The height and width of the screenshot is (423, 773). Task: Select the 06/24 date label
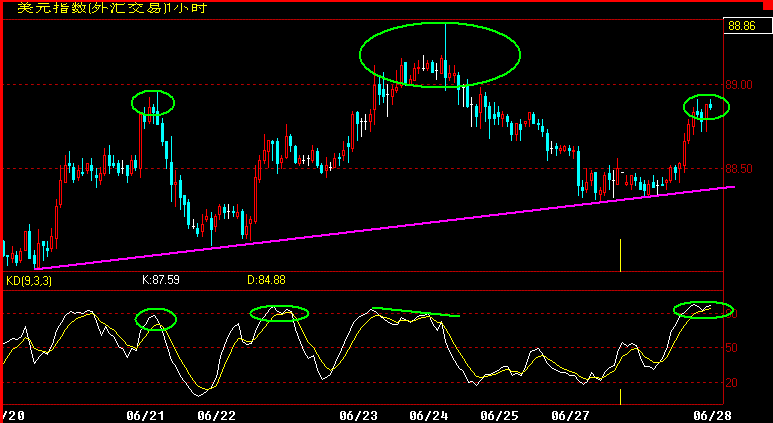(428, 416)
